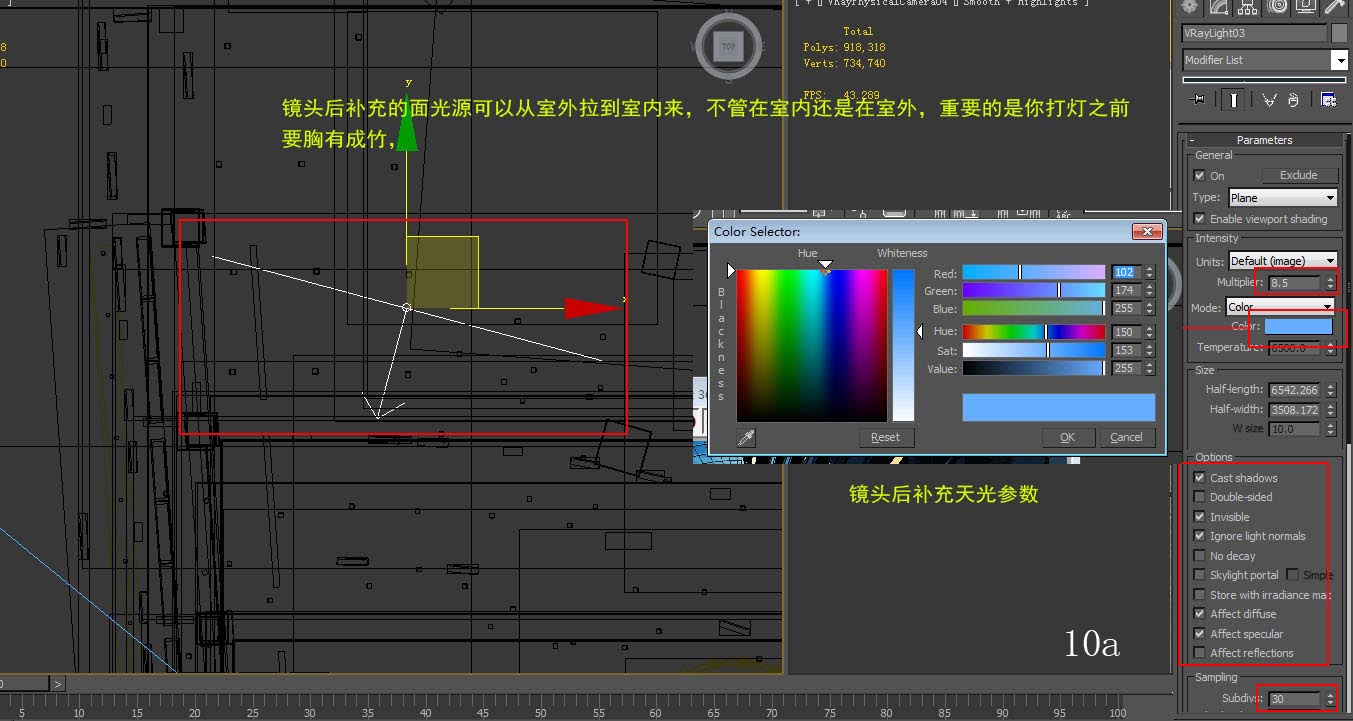The width and height of the screenshot is (1353, 721).
Task: Click the Value slider bar
Action: click(x=1034, y=369)
